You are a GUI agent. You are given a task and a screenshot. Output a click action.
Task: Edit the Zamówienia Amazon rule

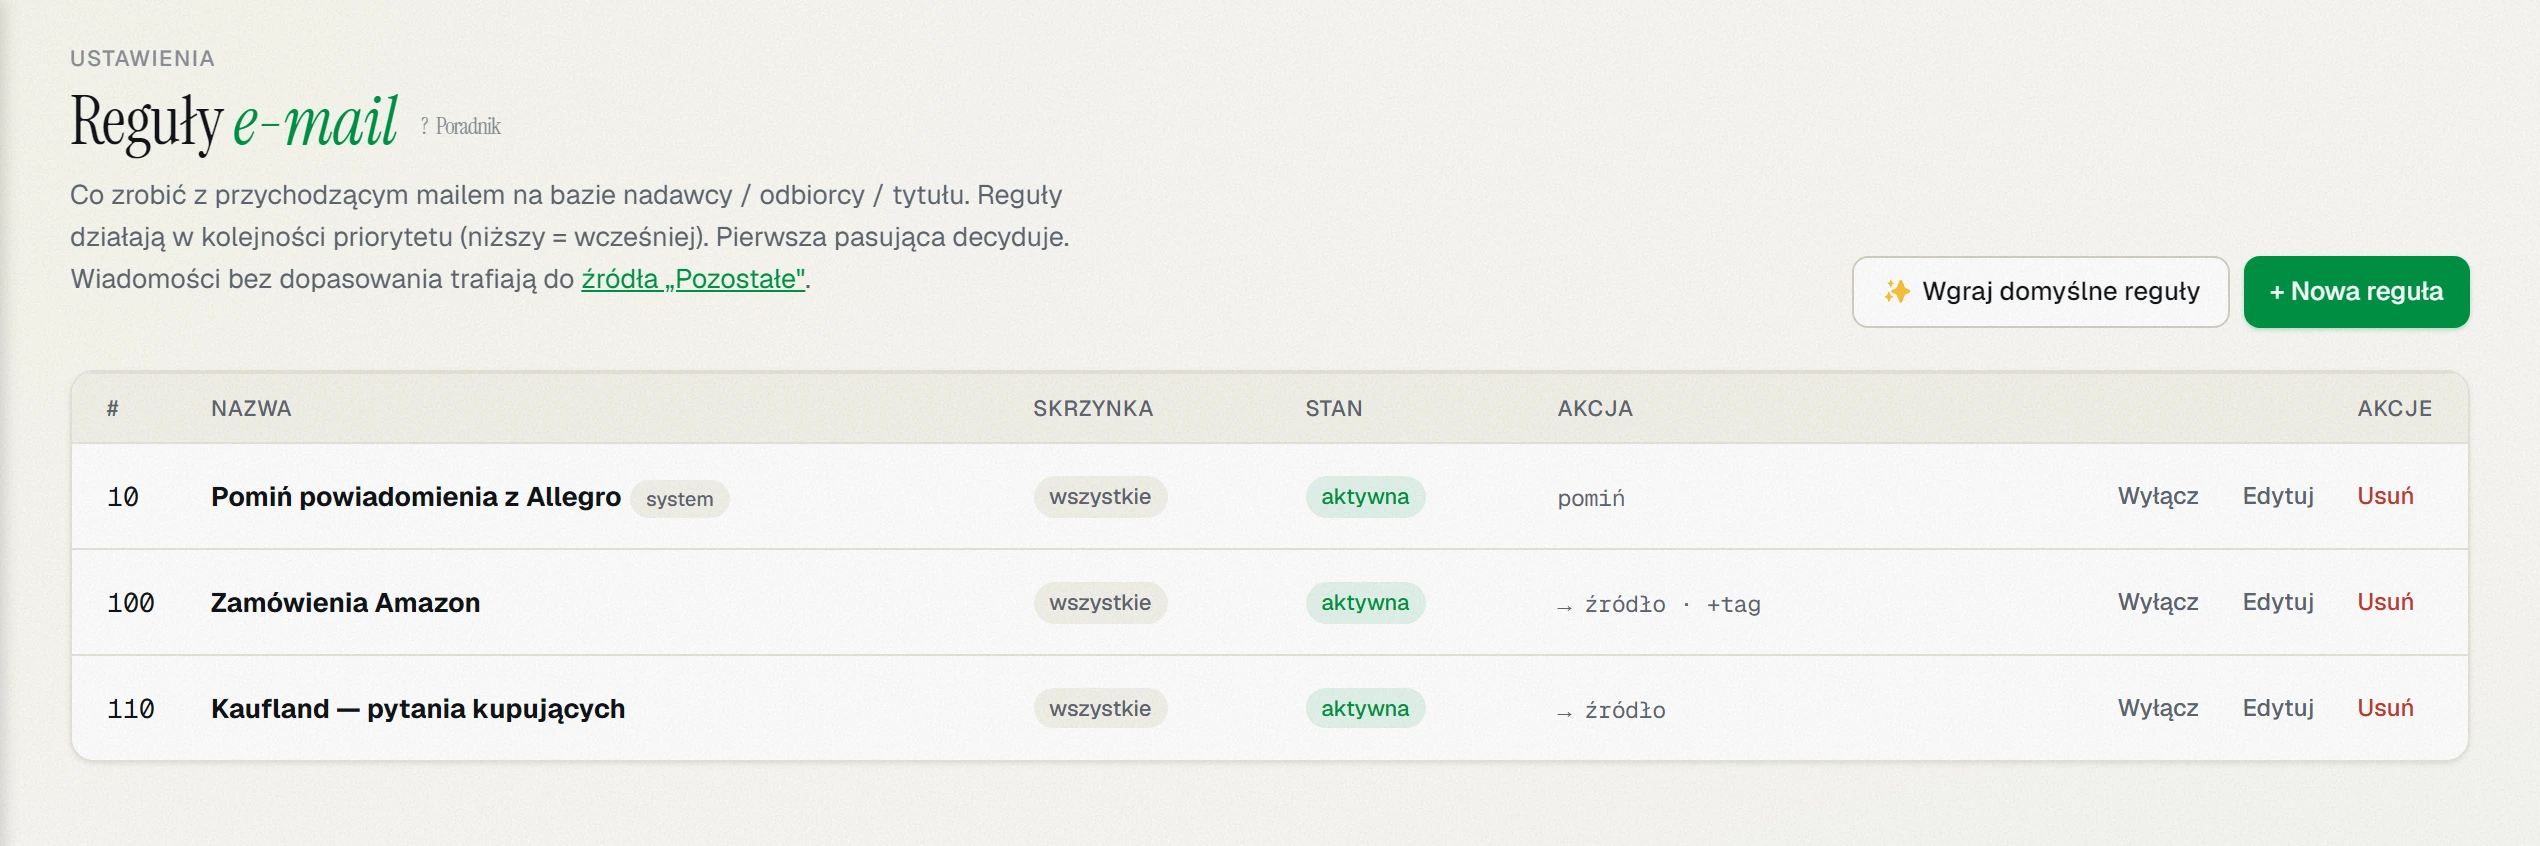click(2278, 602)
